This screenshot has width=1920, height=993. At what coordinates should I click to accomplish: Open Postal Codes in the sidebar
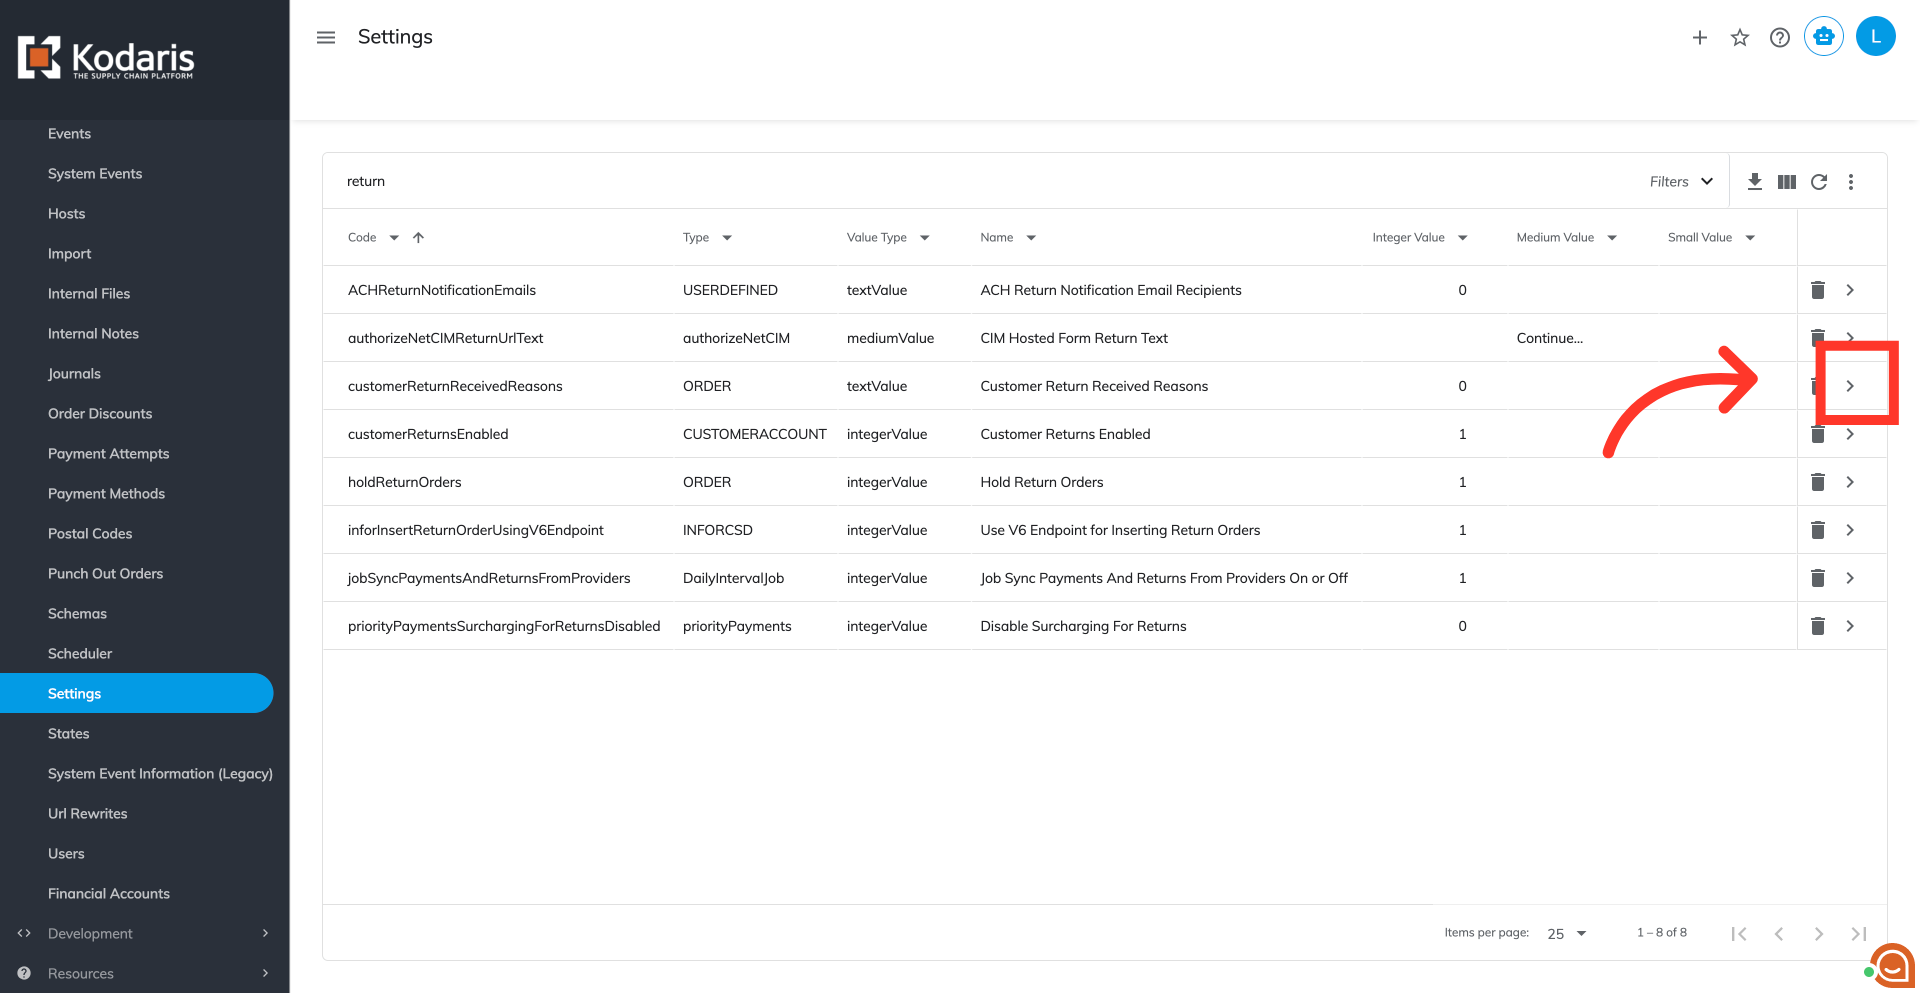coord(90,533)
